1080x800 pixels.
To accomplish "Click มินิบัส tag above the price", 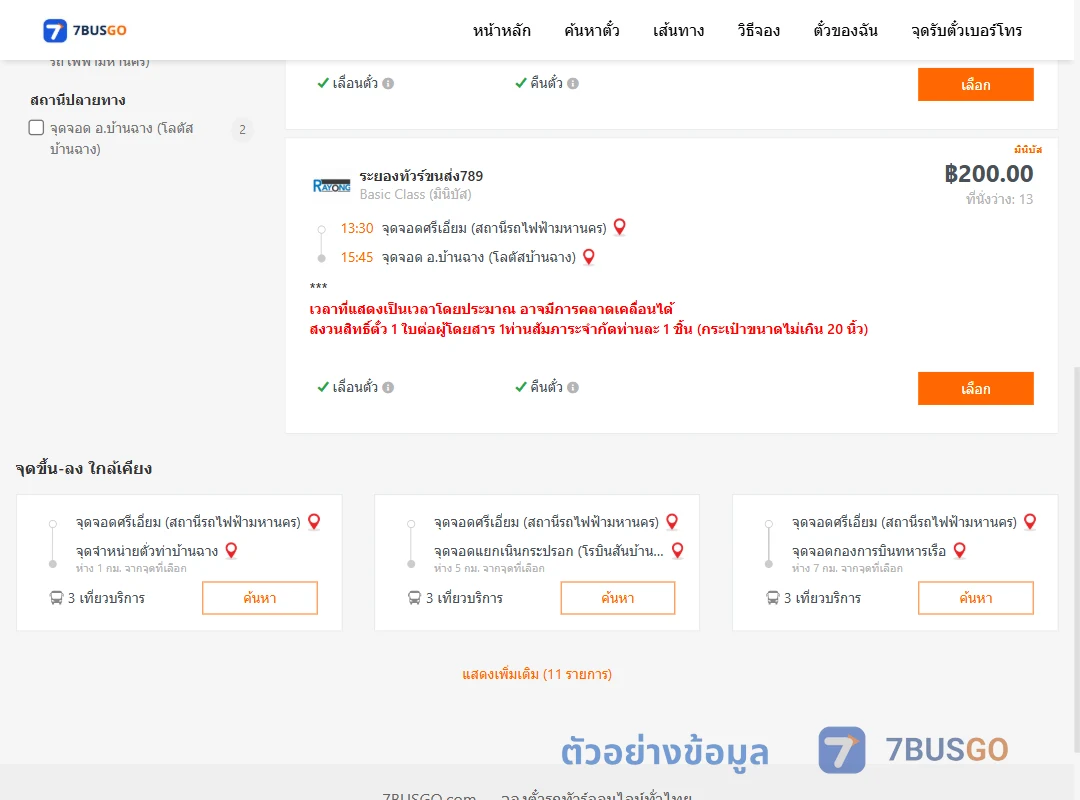I will pos(1027,150).
